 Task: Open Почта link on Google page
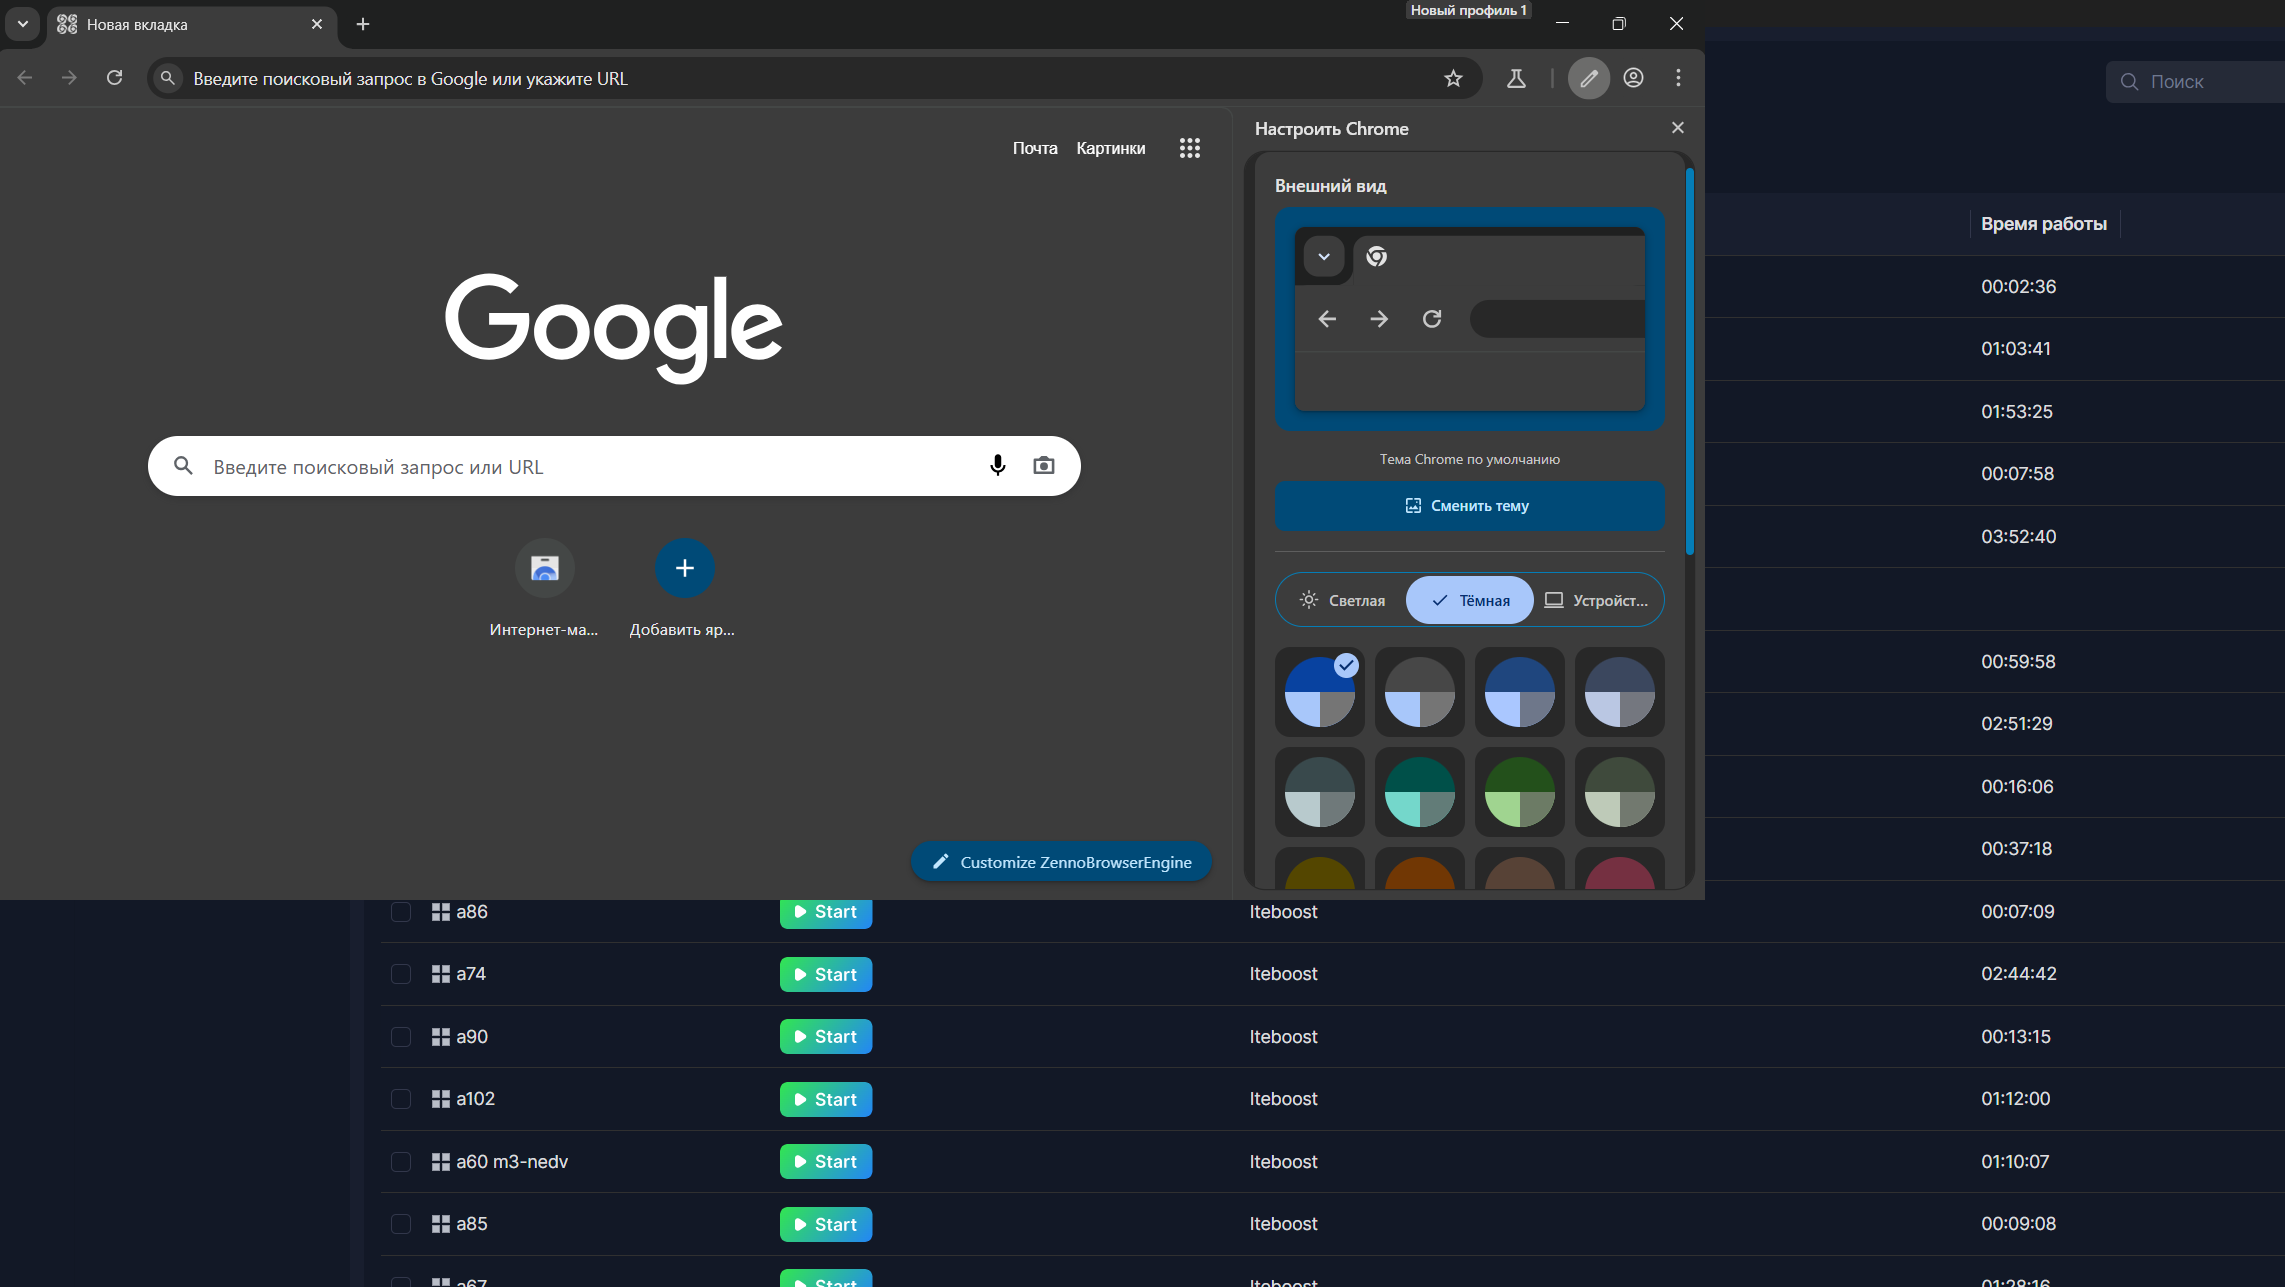coord(1035,148)
